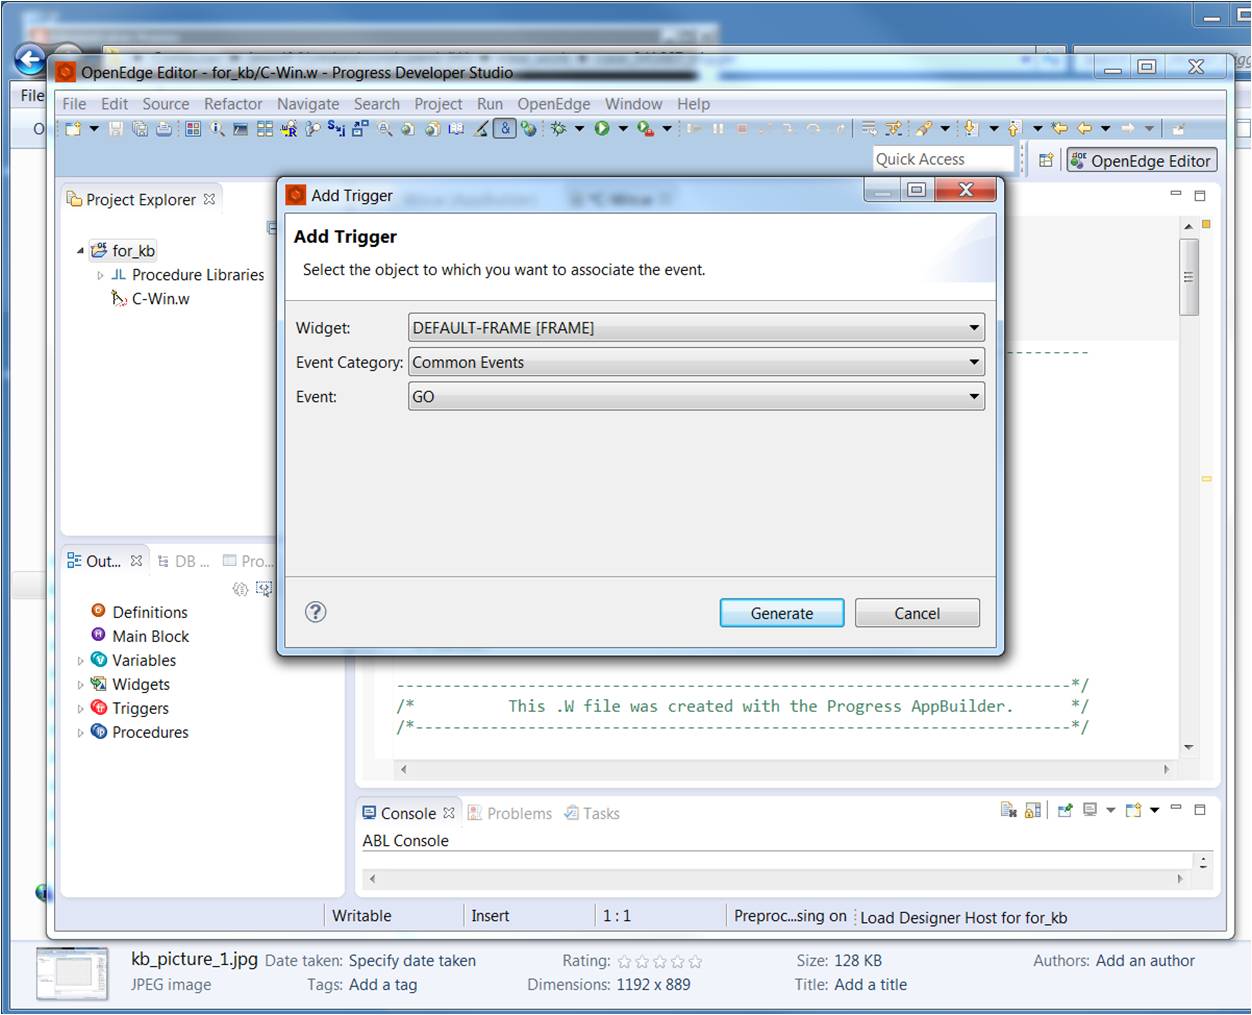Viewport: 1252px width, 1015px height.
Task: Click the Run icon on the toolbar
Action: click(x=602, y=128)
